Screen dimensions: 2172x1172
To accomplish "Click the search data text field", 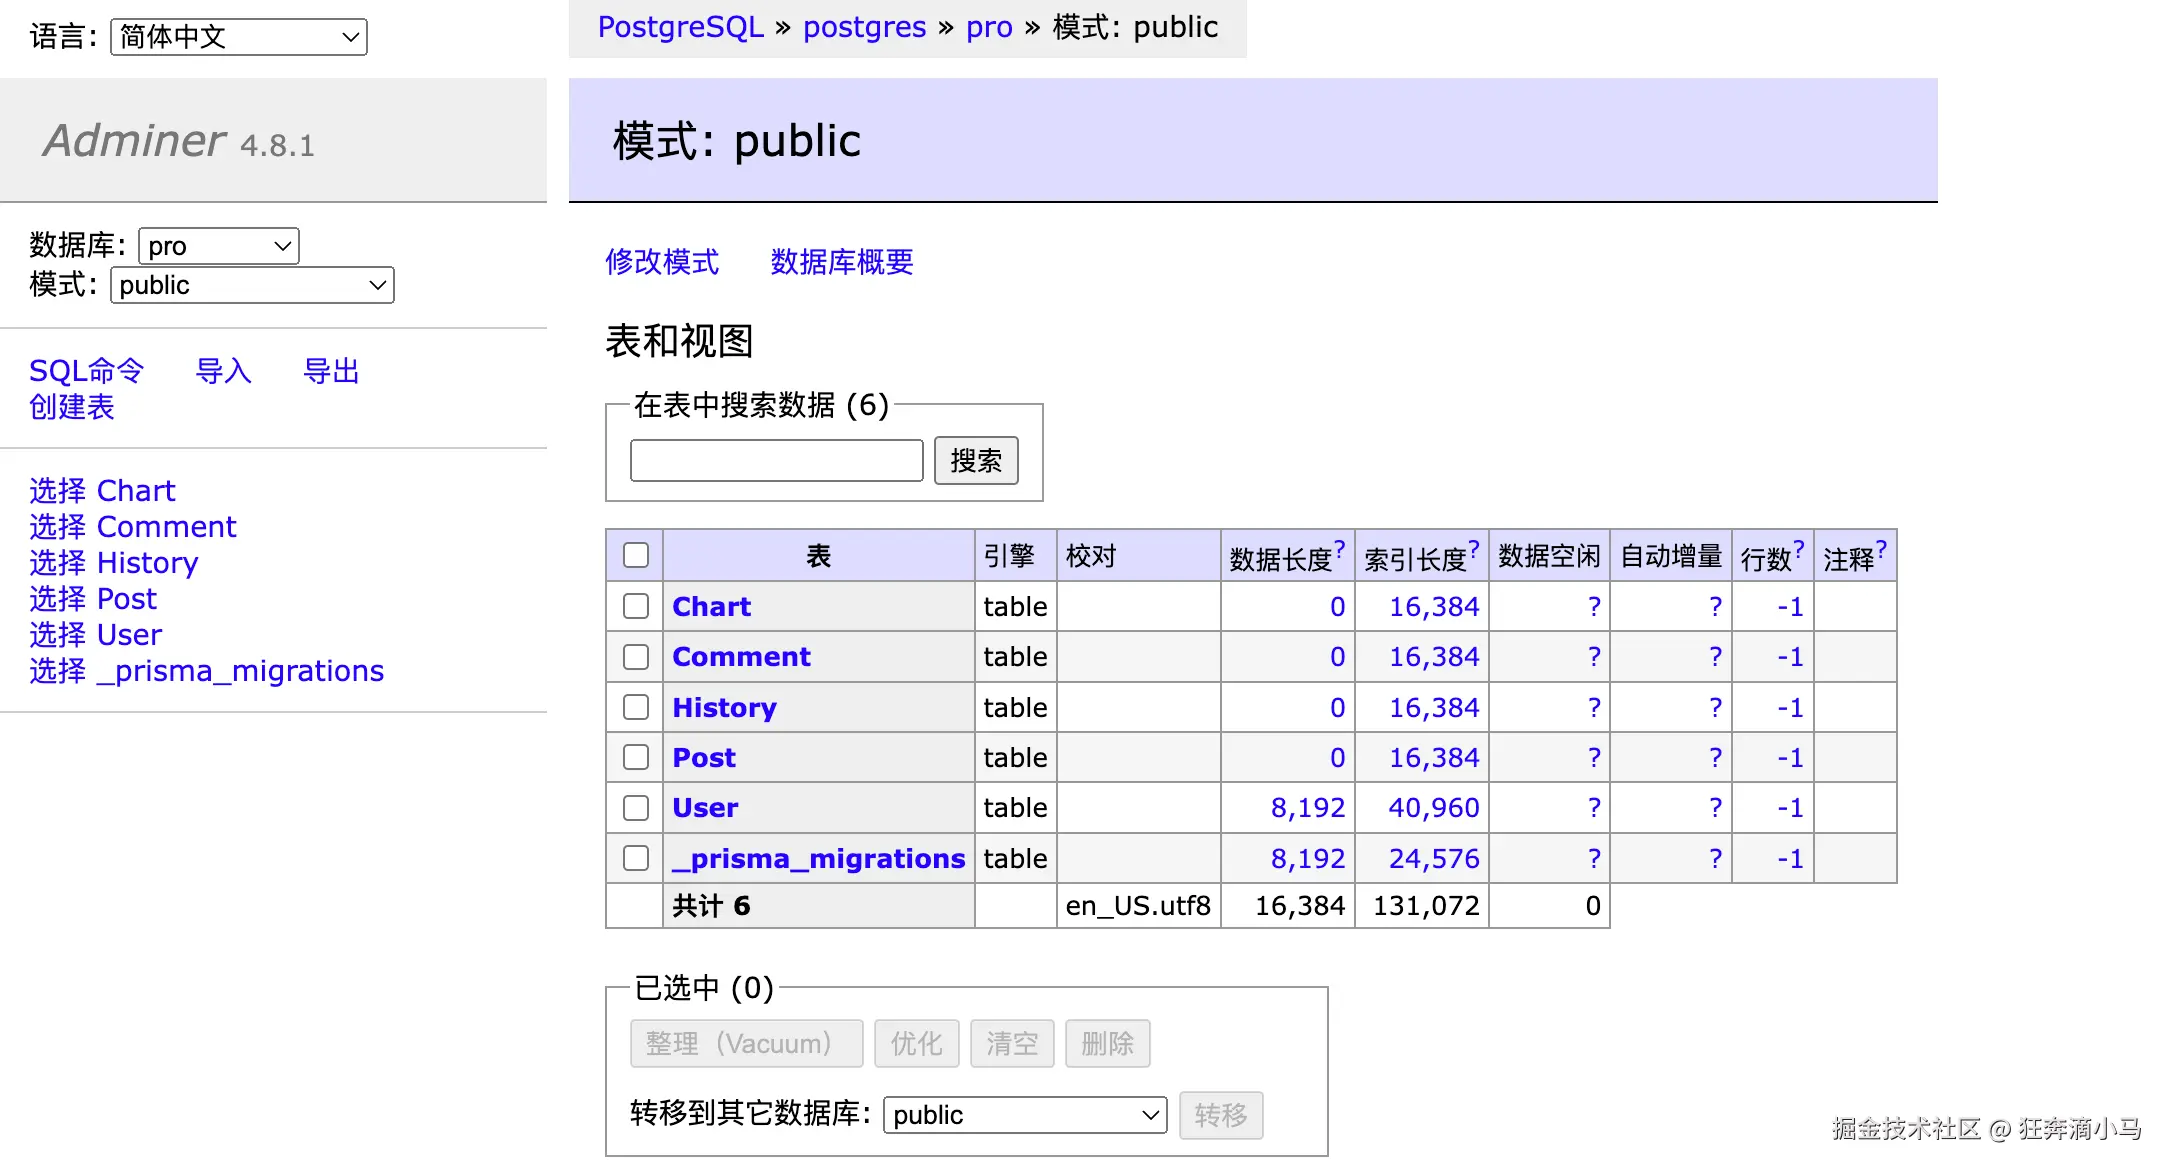I will click(777, 460).
